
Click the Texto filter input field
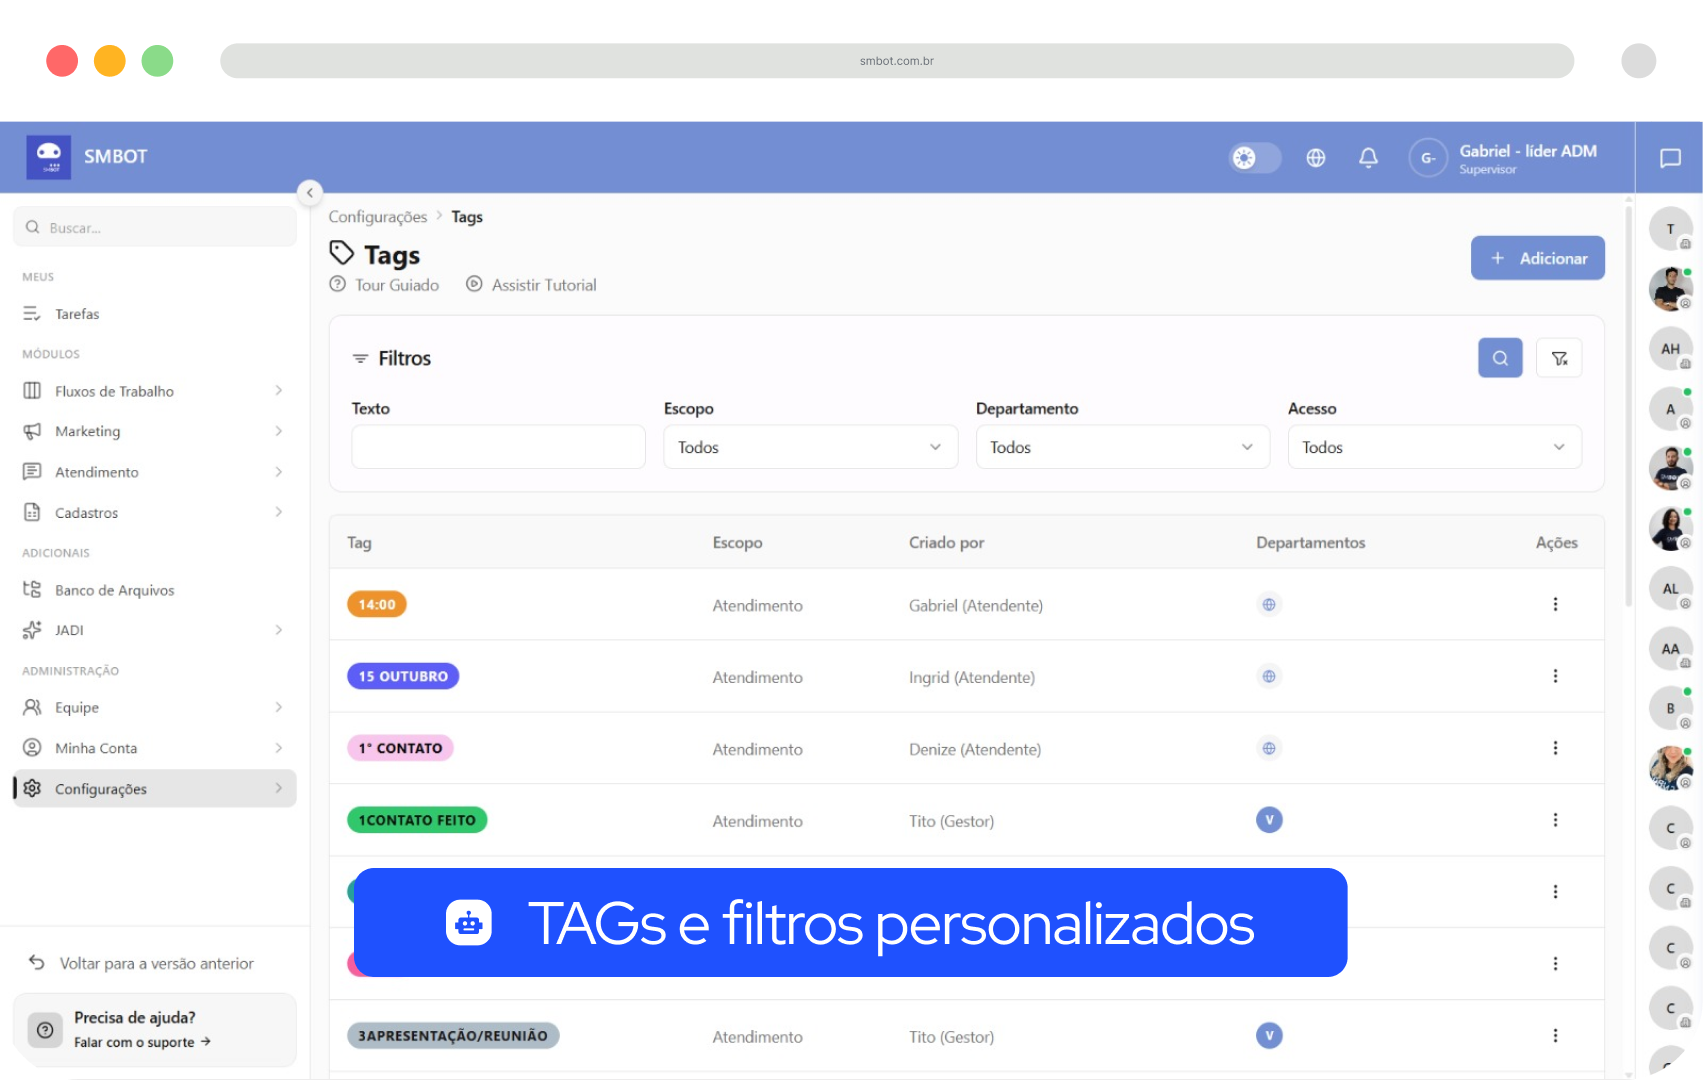click(498, 447)
